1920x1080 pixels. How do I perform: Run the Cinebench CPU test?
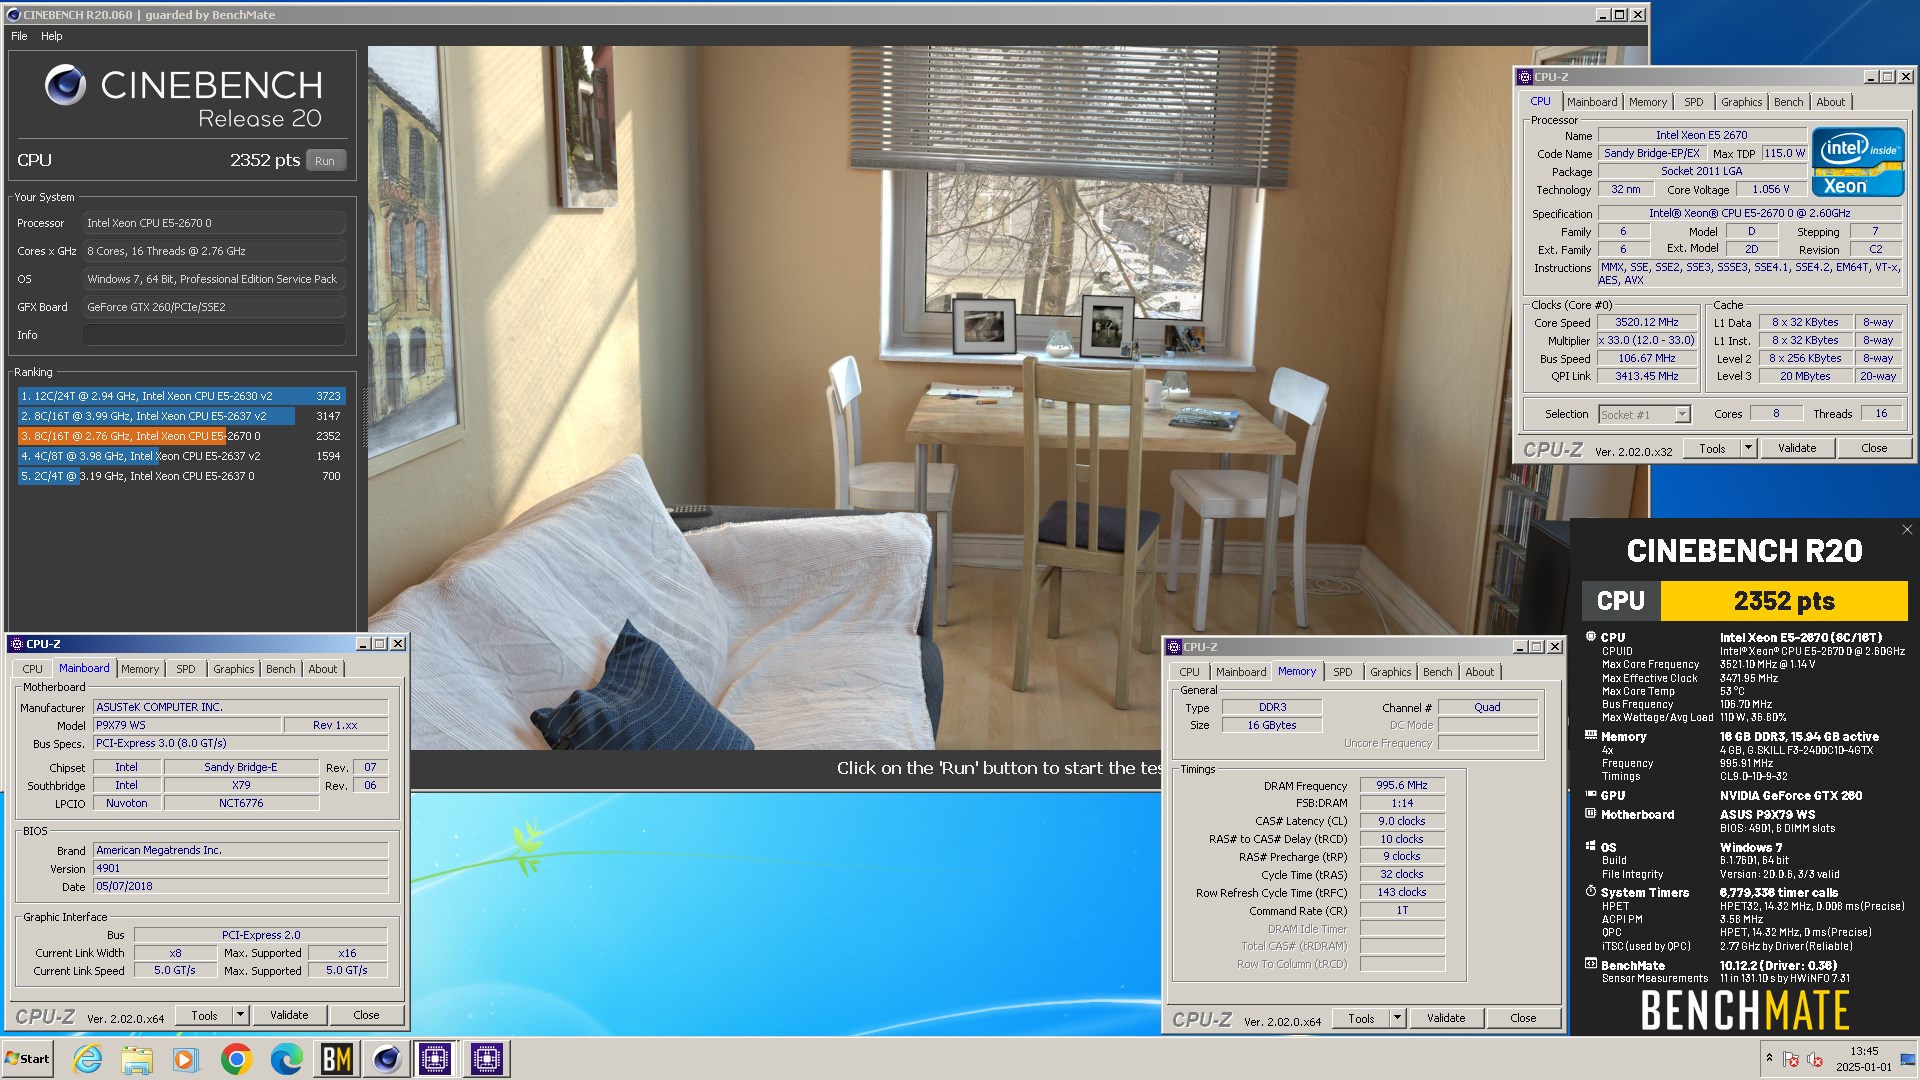coord(325,161)
